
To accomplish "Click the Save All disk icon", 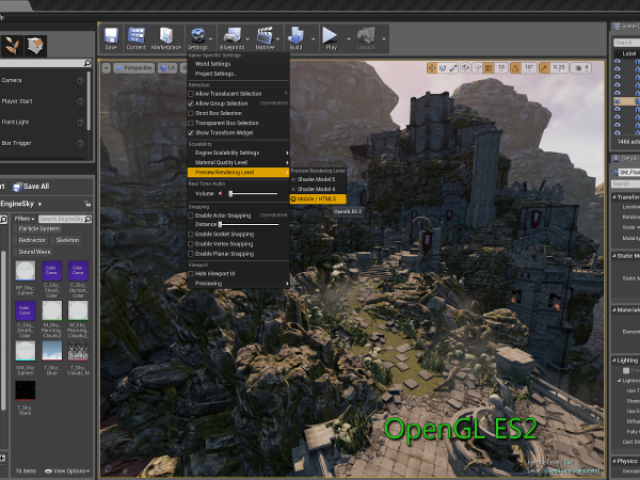I will click(17, 187).
